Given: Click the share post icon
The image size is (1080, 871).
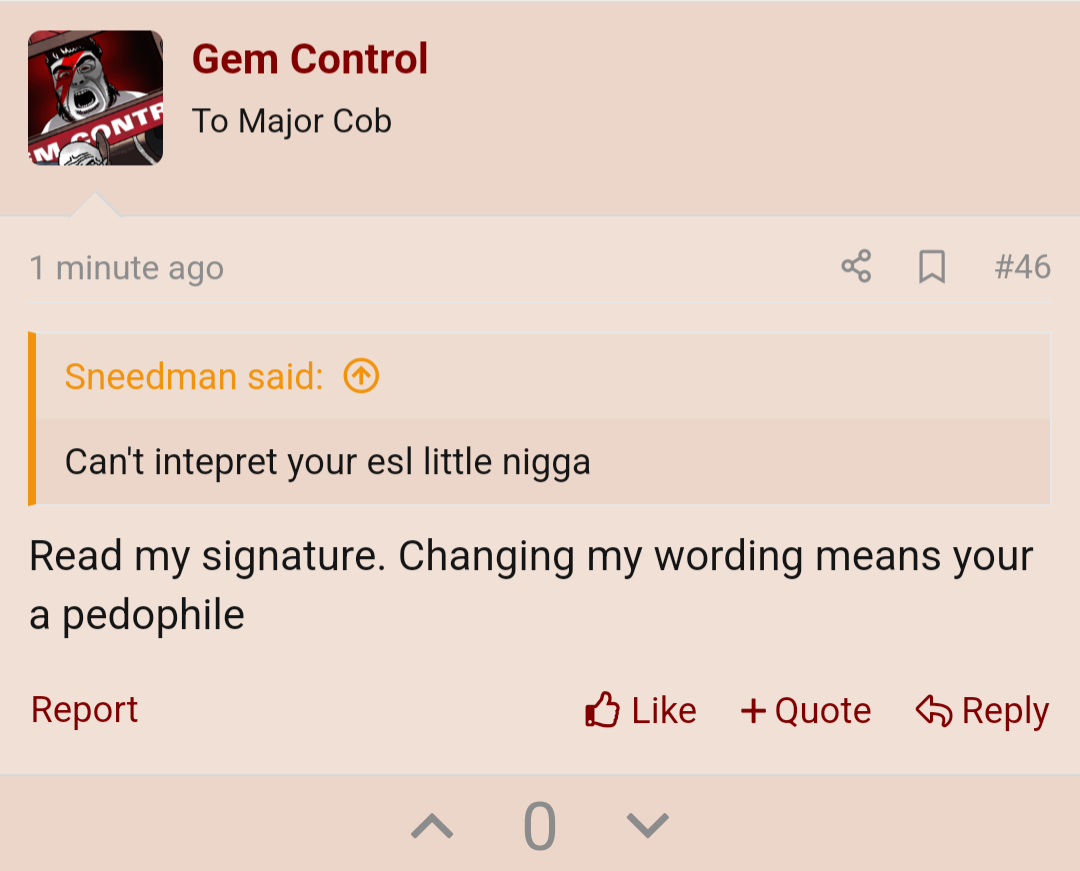Looking at the screenshot, I should (856, 266).
